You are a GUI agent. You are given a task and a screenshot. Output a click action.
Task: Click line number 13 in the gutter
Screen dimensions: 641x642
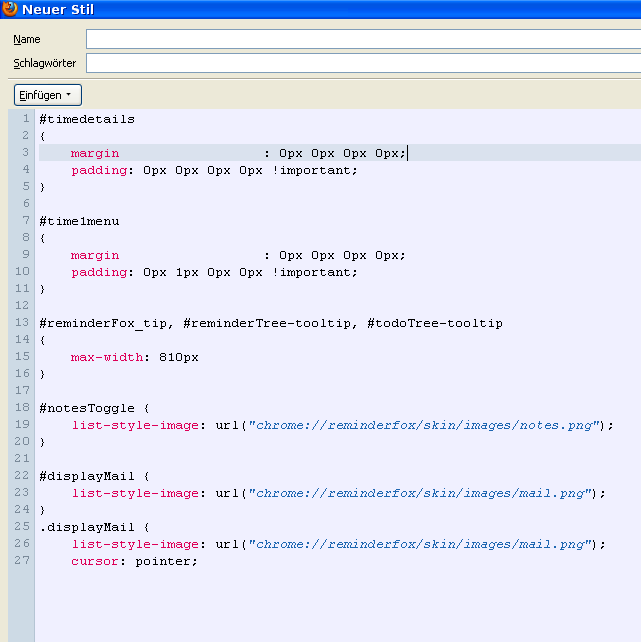pyautogui.click(x=23, y=323)
